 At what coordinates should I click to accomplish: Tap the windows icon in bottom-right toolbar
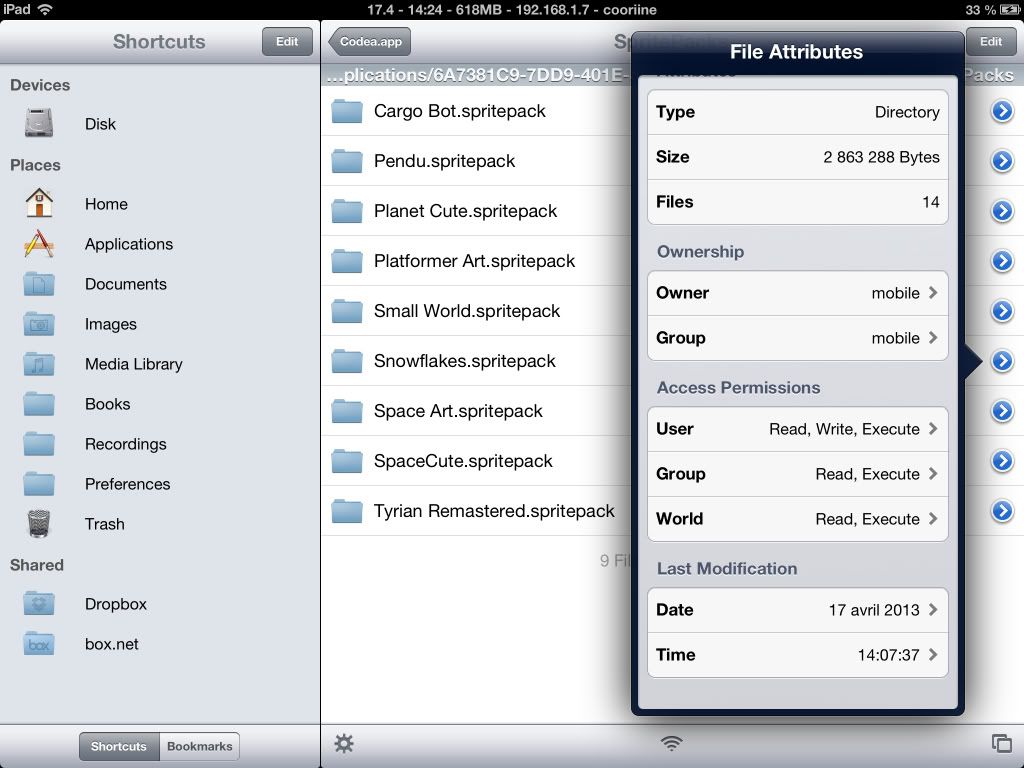1001,743
